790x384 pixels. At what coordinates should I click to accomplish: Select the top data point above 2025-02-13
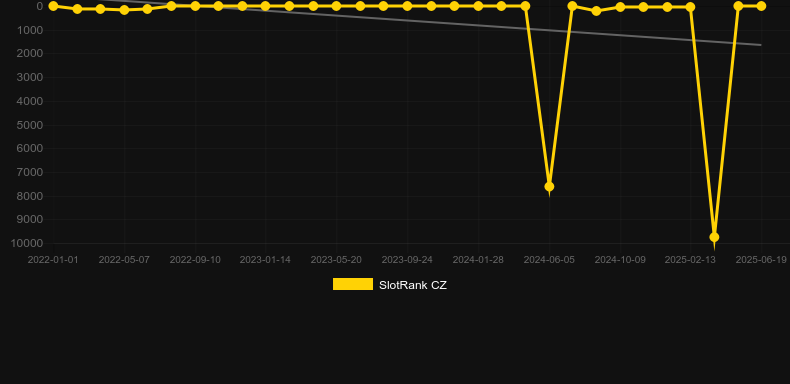(x=690, y=7)
